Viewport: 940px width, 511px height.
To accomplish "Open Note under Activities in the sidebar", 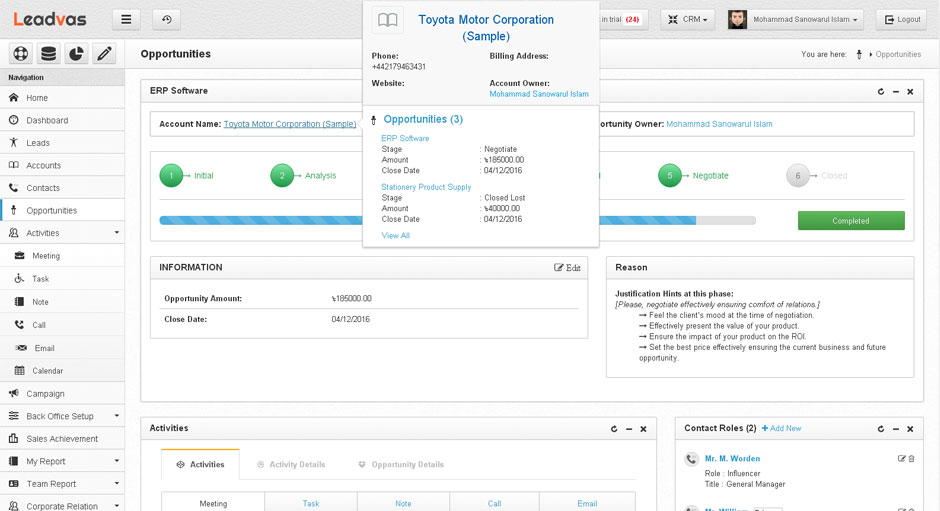I will (x=62, y=302).
